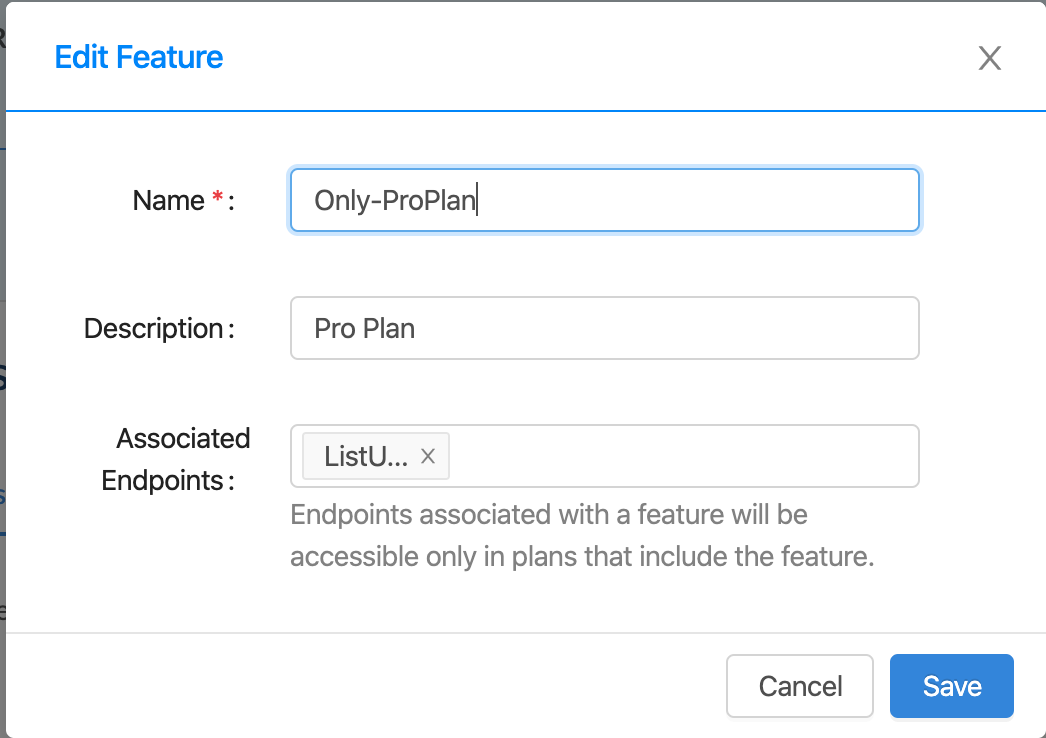Click the endpoints helper text below selector
This screenshot has height=738, width=1046.
point(582,535)
